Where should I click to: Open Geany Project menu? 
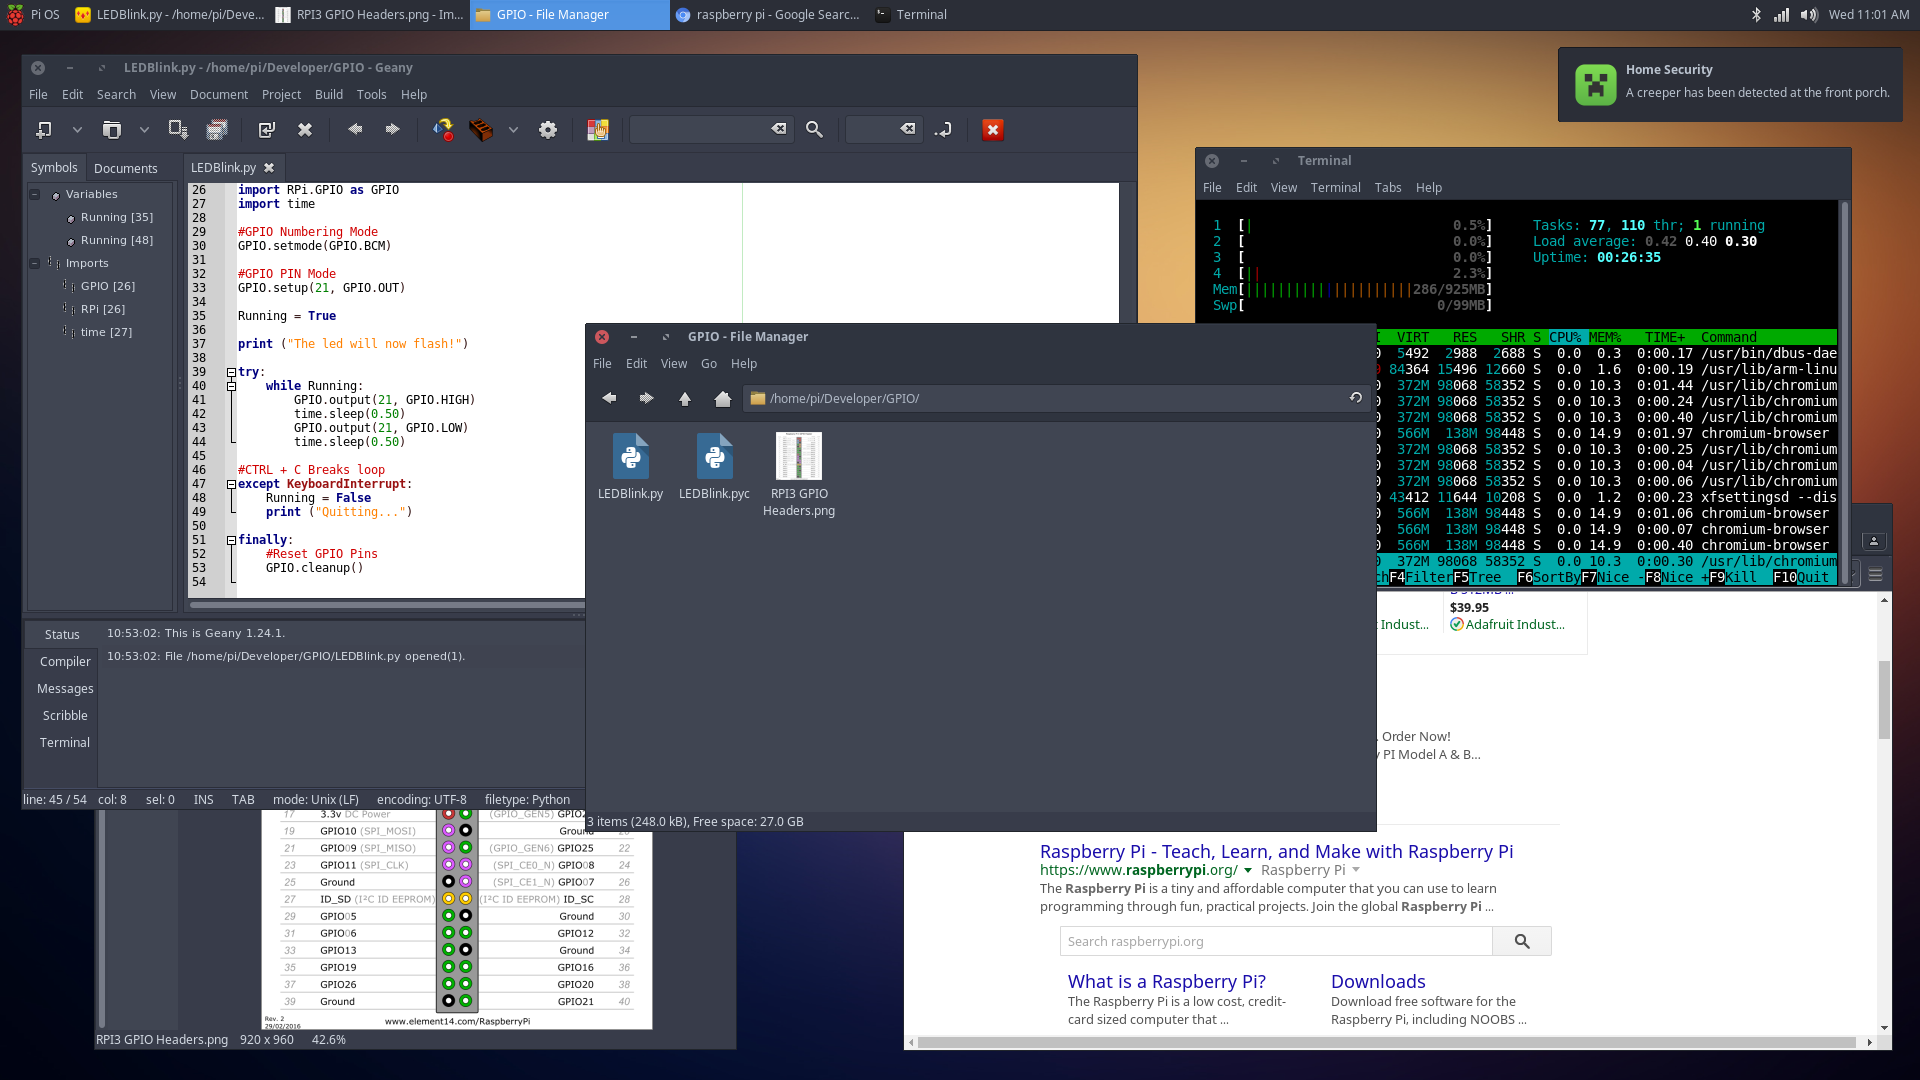click(x=281, y=95)
